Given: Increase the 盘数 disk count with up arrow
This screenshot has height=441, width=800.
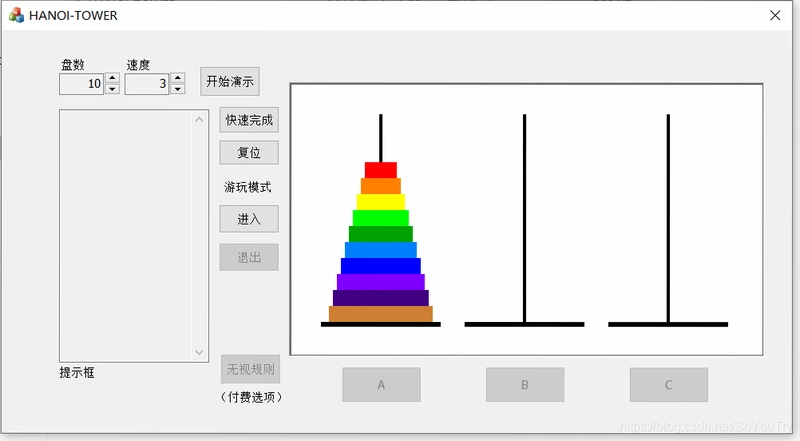Looking at the screenshot, I should (x=112, y=78).
